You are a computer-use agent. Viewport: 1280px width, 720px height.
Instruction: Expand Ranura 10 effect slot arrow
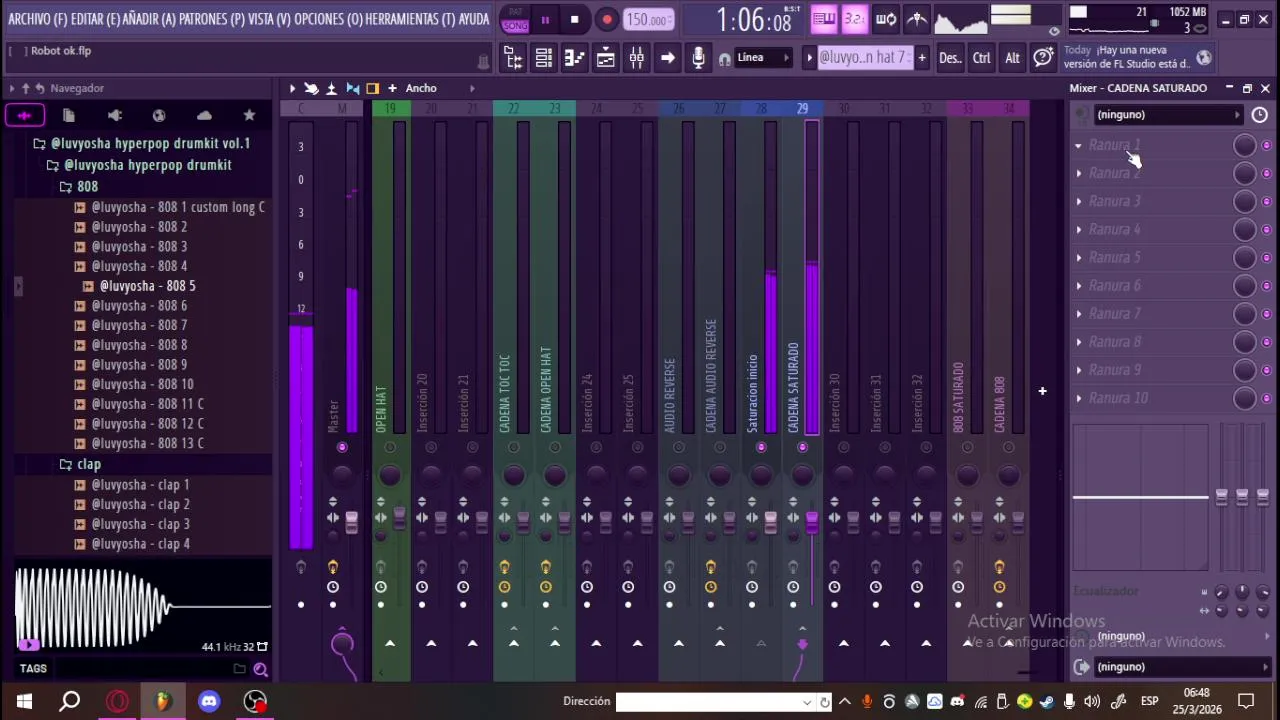tap(1078, 398)
